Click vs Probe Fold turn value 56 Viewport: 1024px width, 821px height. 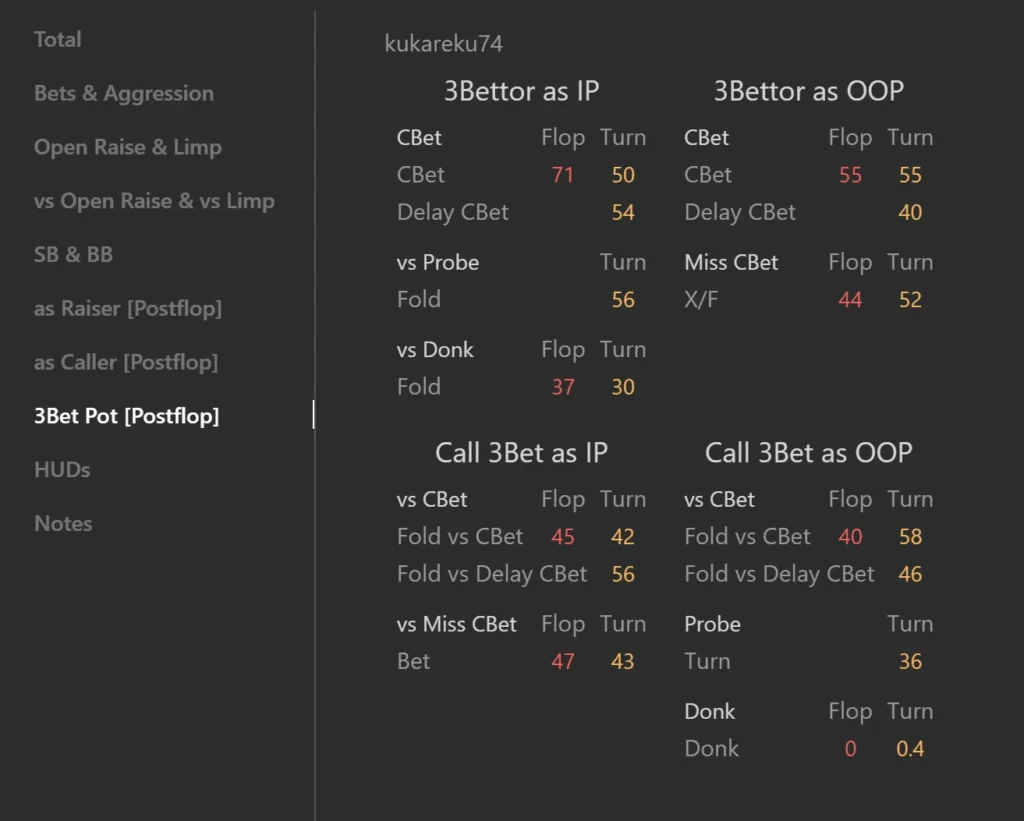point(623,300)
